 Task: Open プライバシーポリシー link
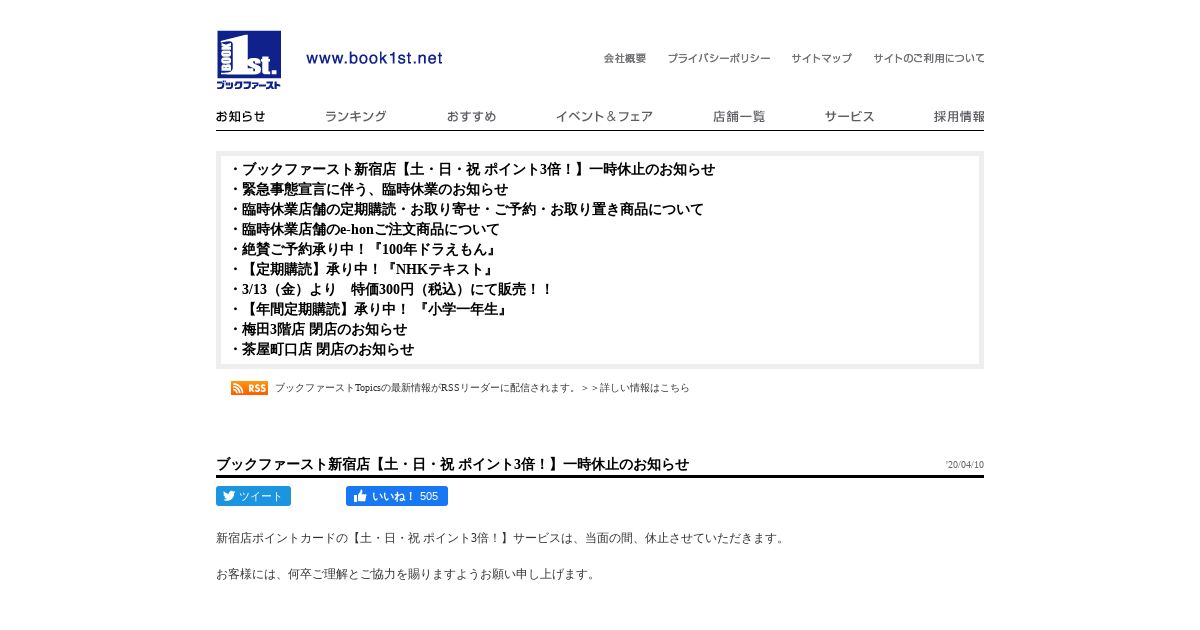click(719, 59)
